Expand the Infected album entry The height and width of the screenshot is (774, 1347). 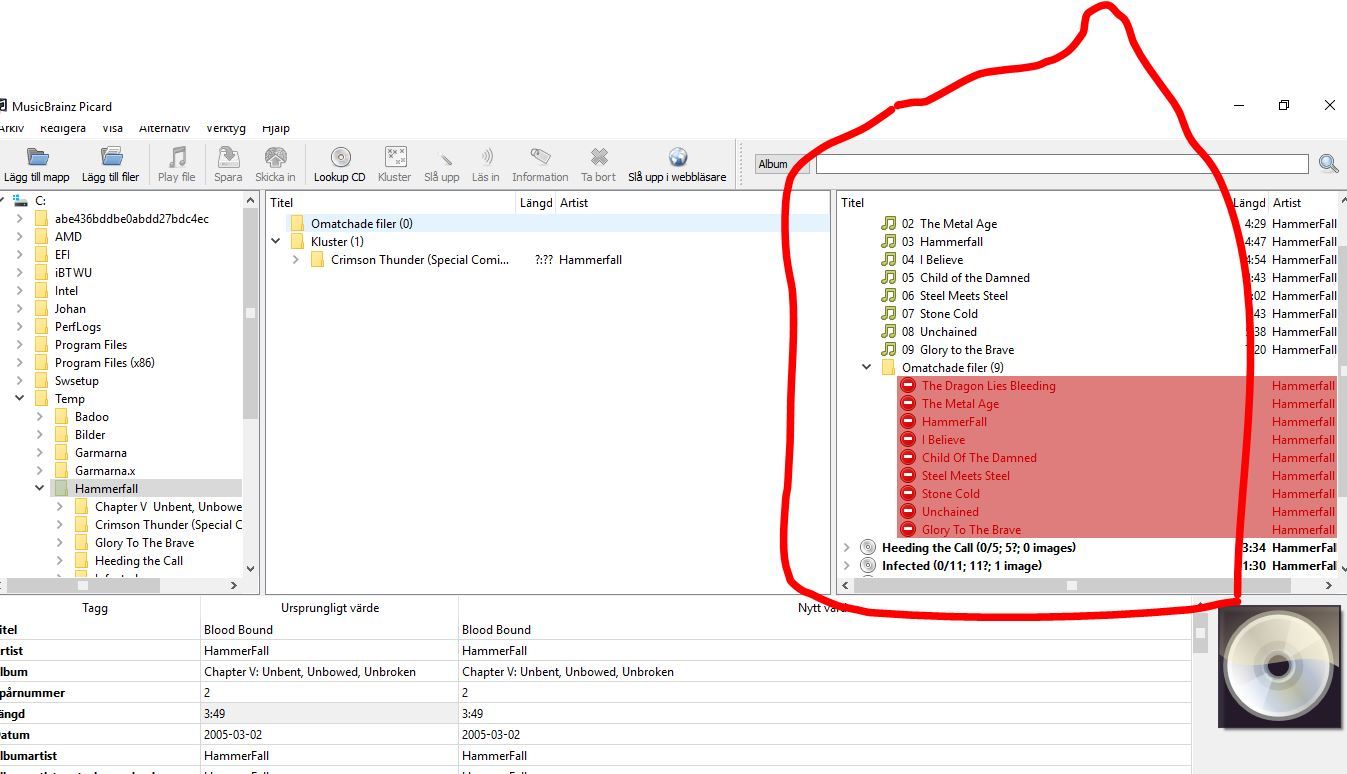click(x=847, y=566)
